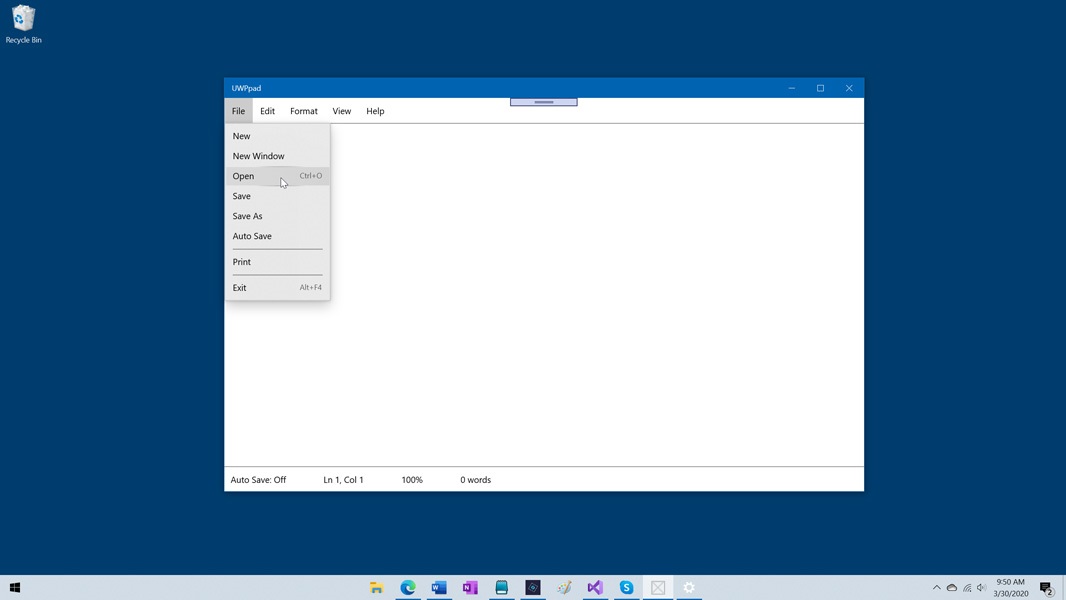
Task: Open Skype from the taskbar
Action: (x=626, y=588)
